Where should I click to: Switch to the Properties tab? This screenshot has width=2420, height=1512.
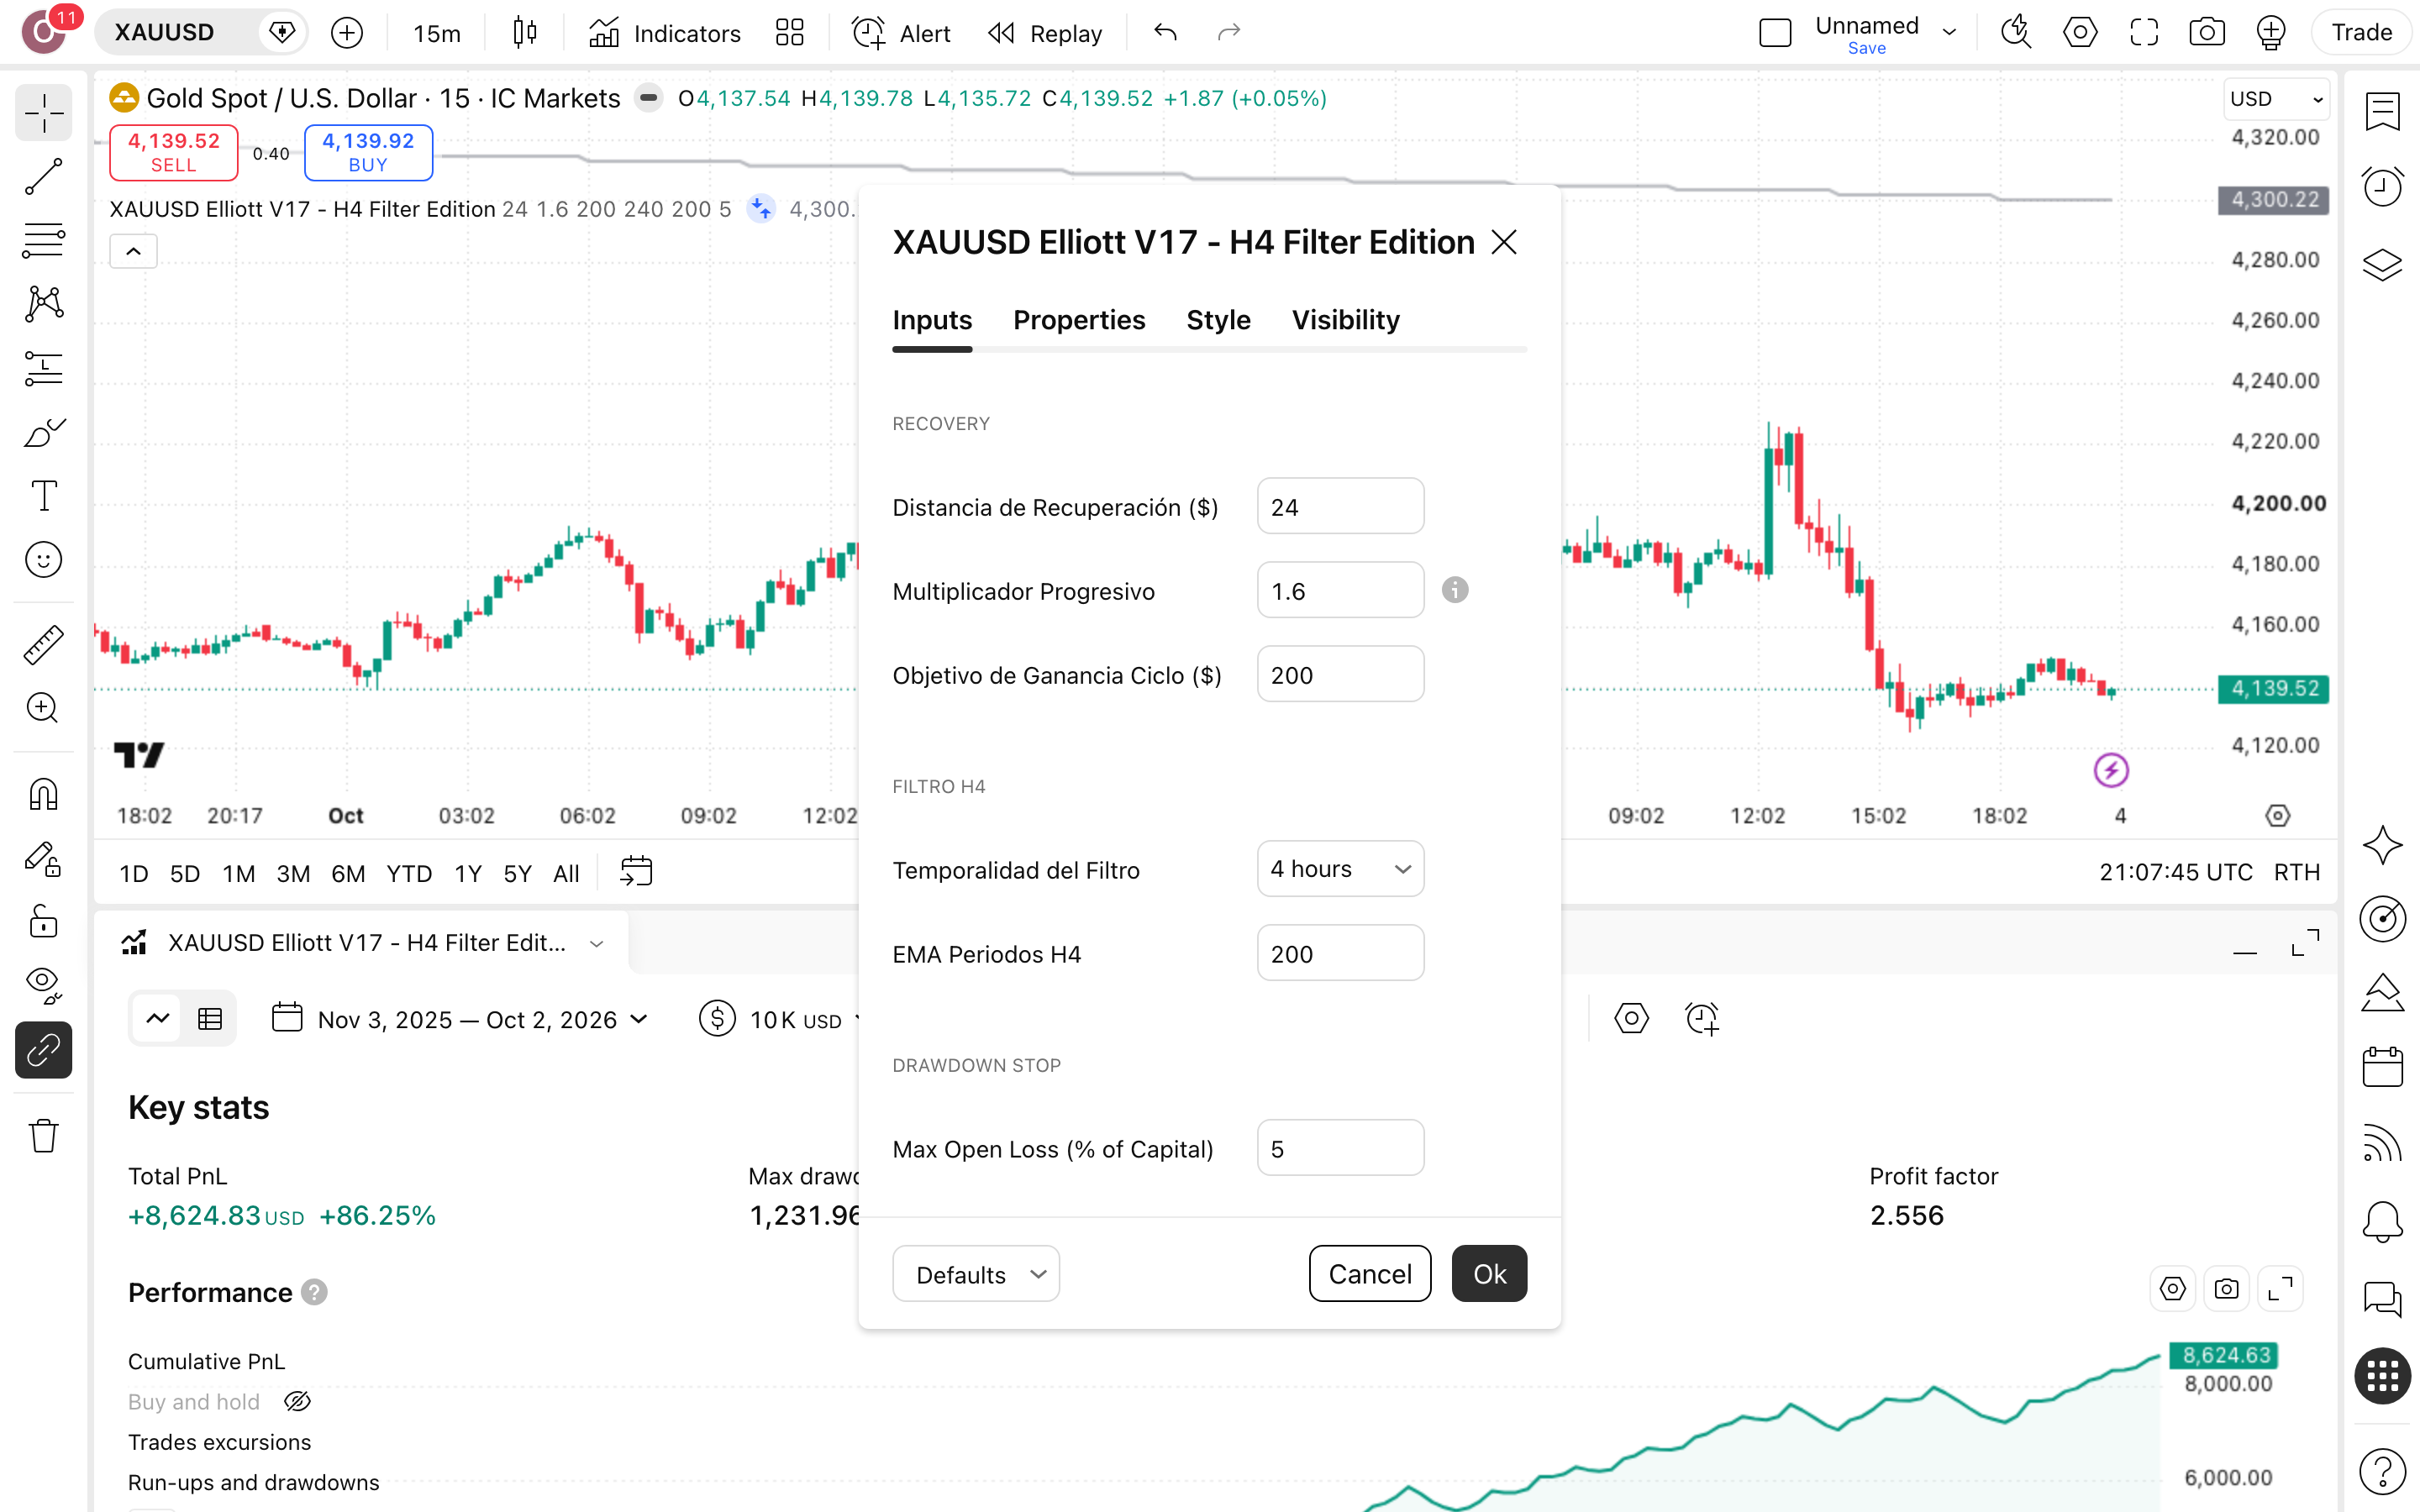click(x=1079, y=320)
